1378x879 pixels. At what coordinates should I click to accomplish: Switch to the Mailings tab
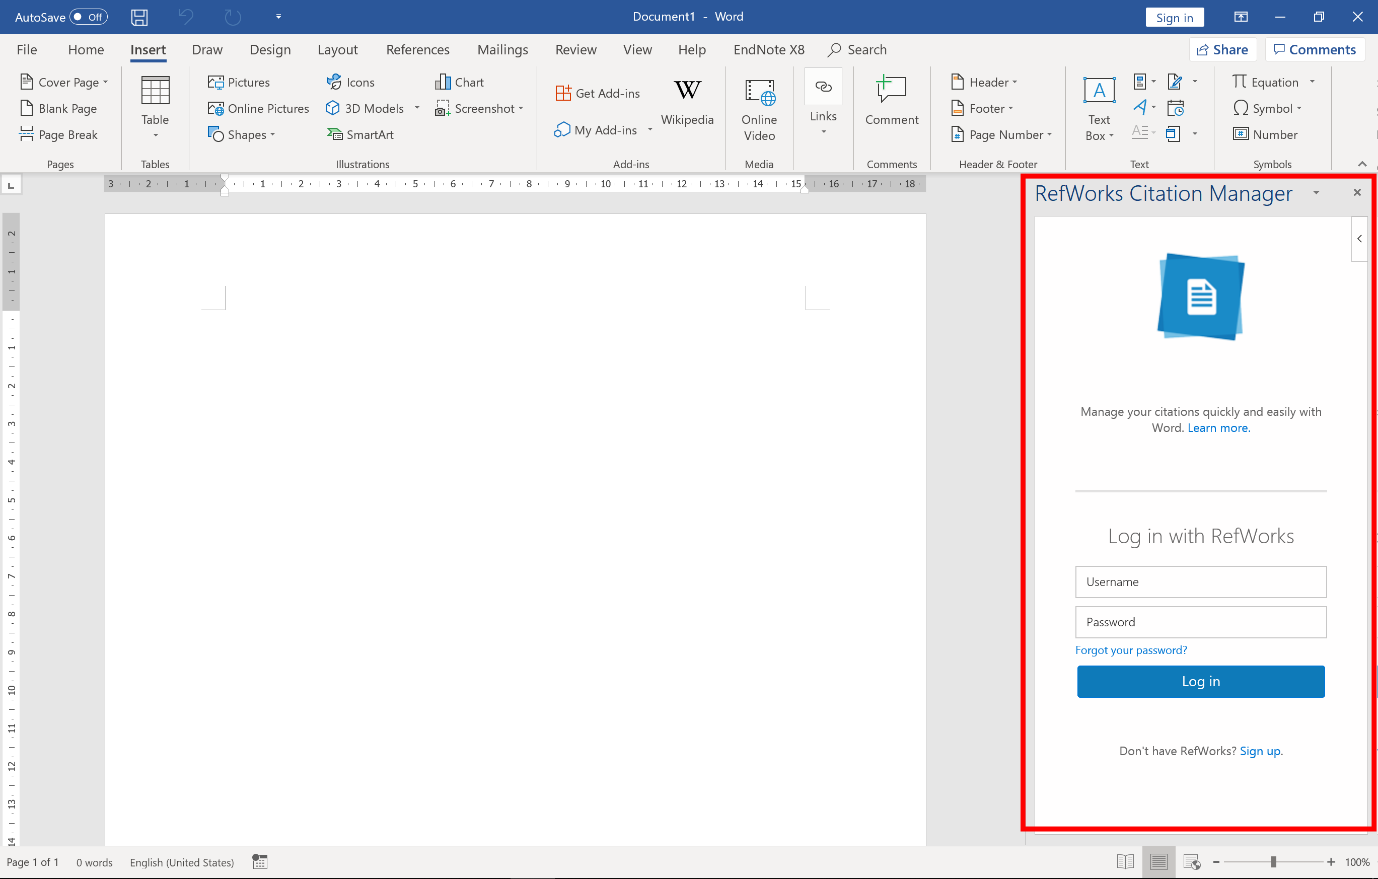(503, 50)
